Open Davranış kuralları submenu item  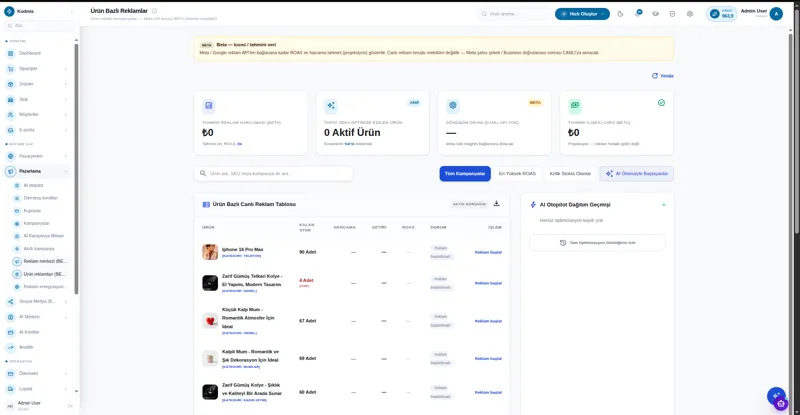point(40,198)
